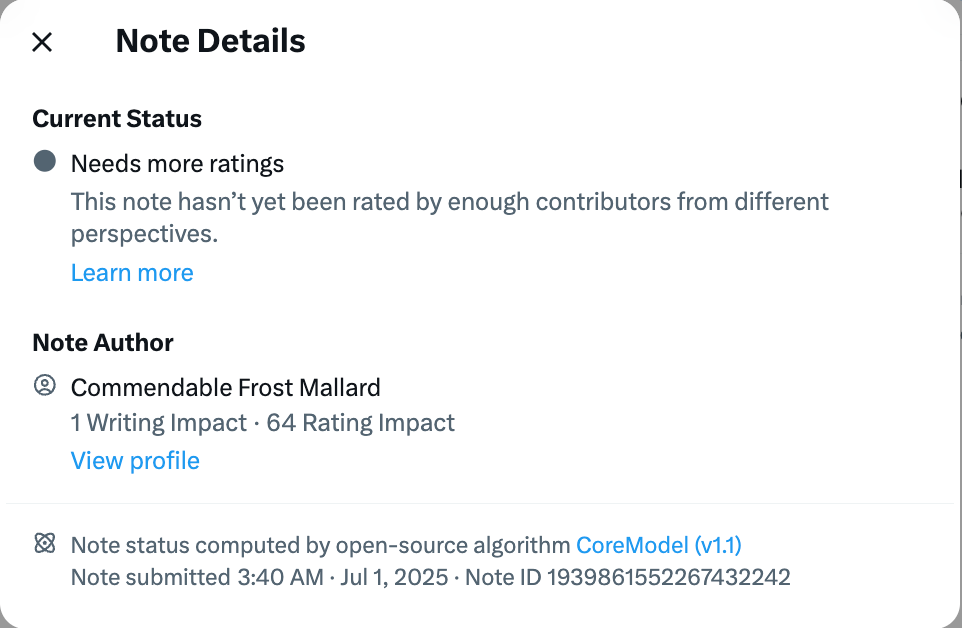Click the divider line below View profile
The width and height of the screenshot is (962, 628).
point(480,504)
